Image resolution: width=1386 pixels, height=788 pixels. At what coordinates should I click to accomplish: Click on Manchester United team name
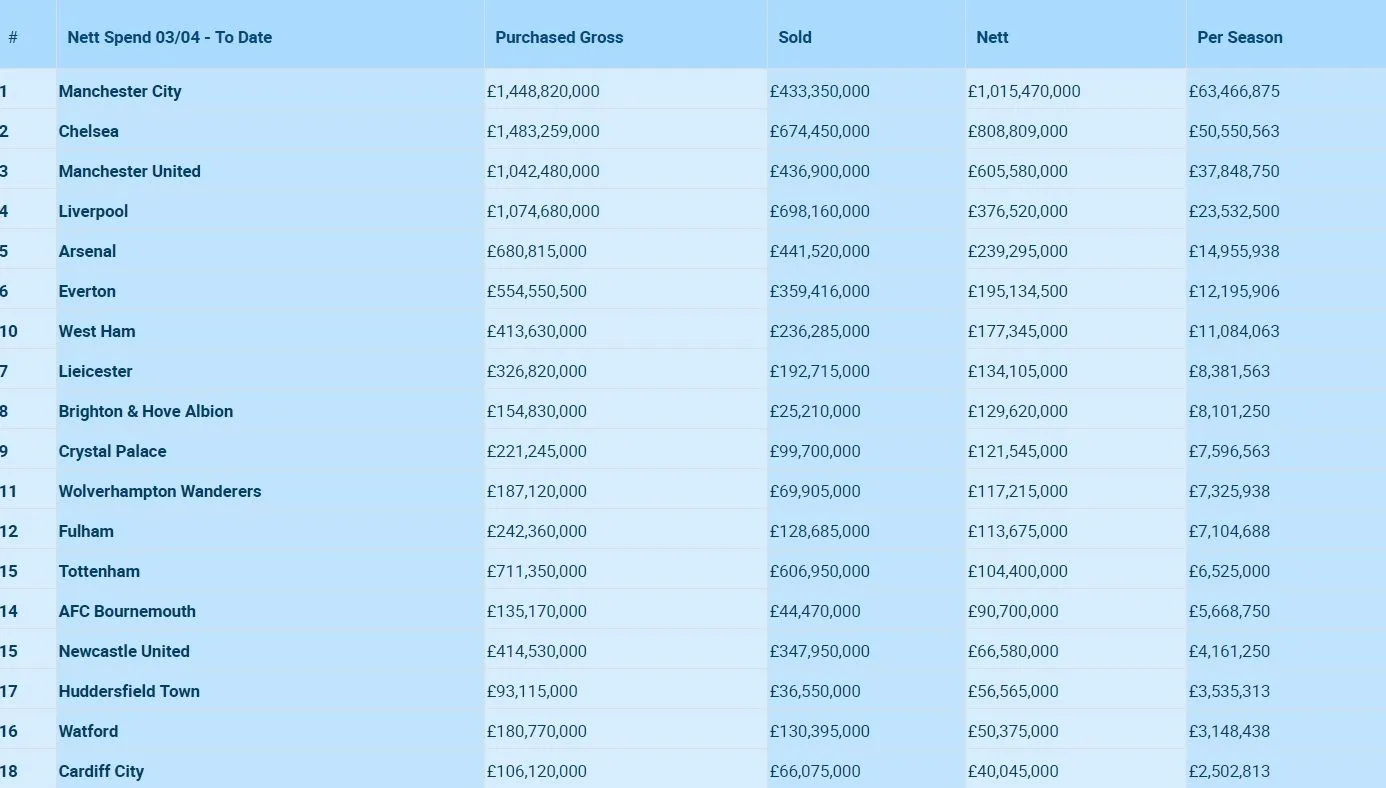coord(130,171)
